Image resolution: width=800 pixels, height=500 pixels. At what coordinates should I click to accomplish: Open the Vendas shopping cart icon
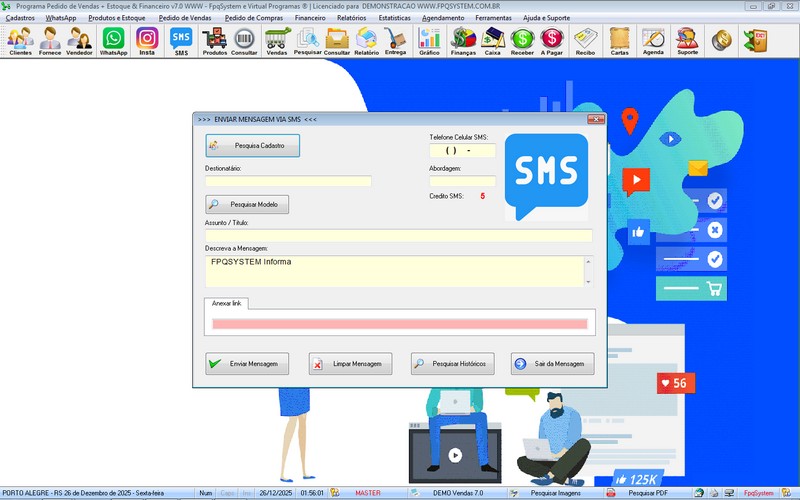coord(277,41)
